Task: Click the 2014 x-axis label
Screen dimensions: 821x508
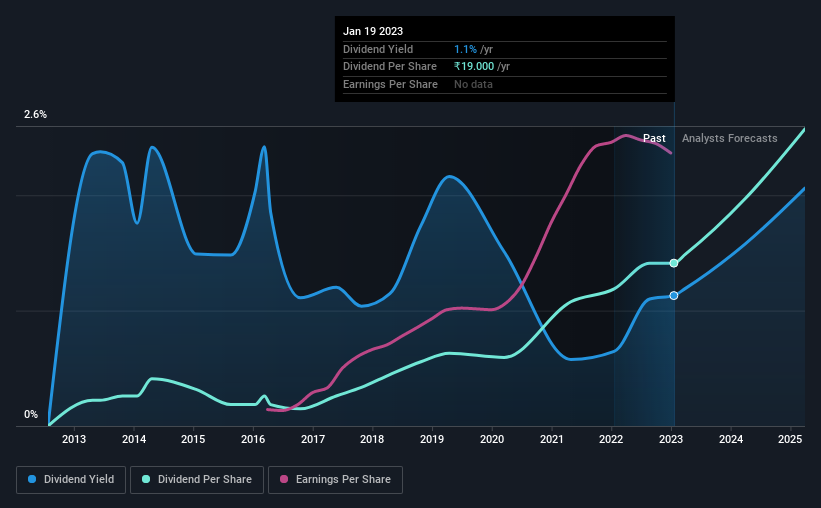Action: pyautogui.click(x=134, y=439)
